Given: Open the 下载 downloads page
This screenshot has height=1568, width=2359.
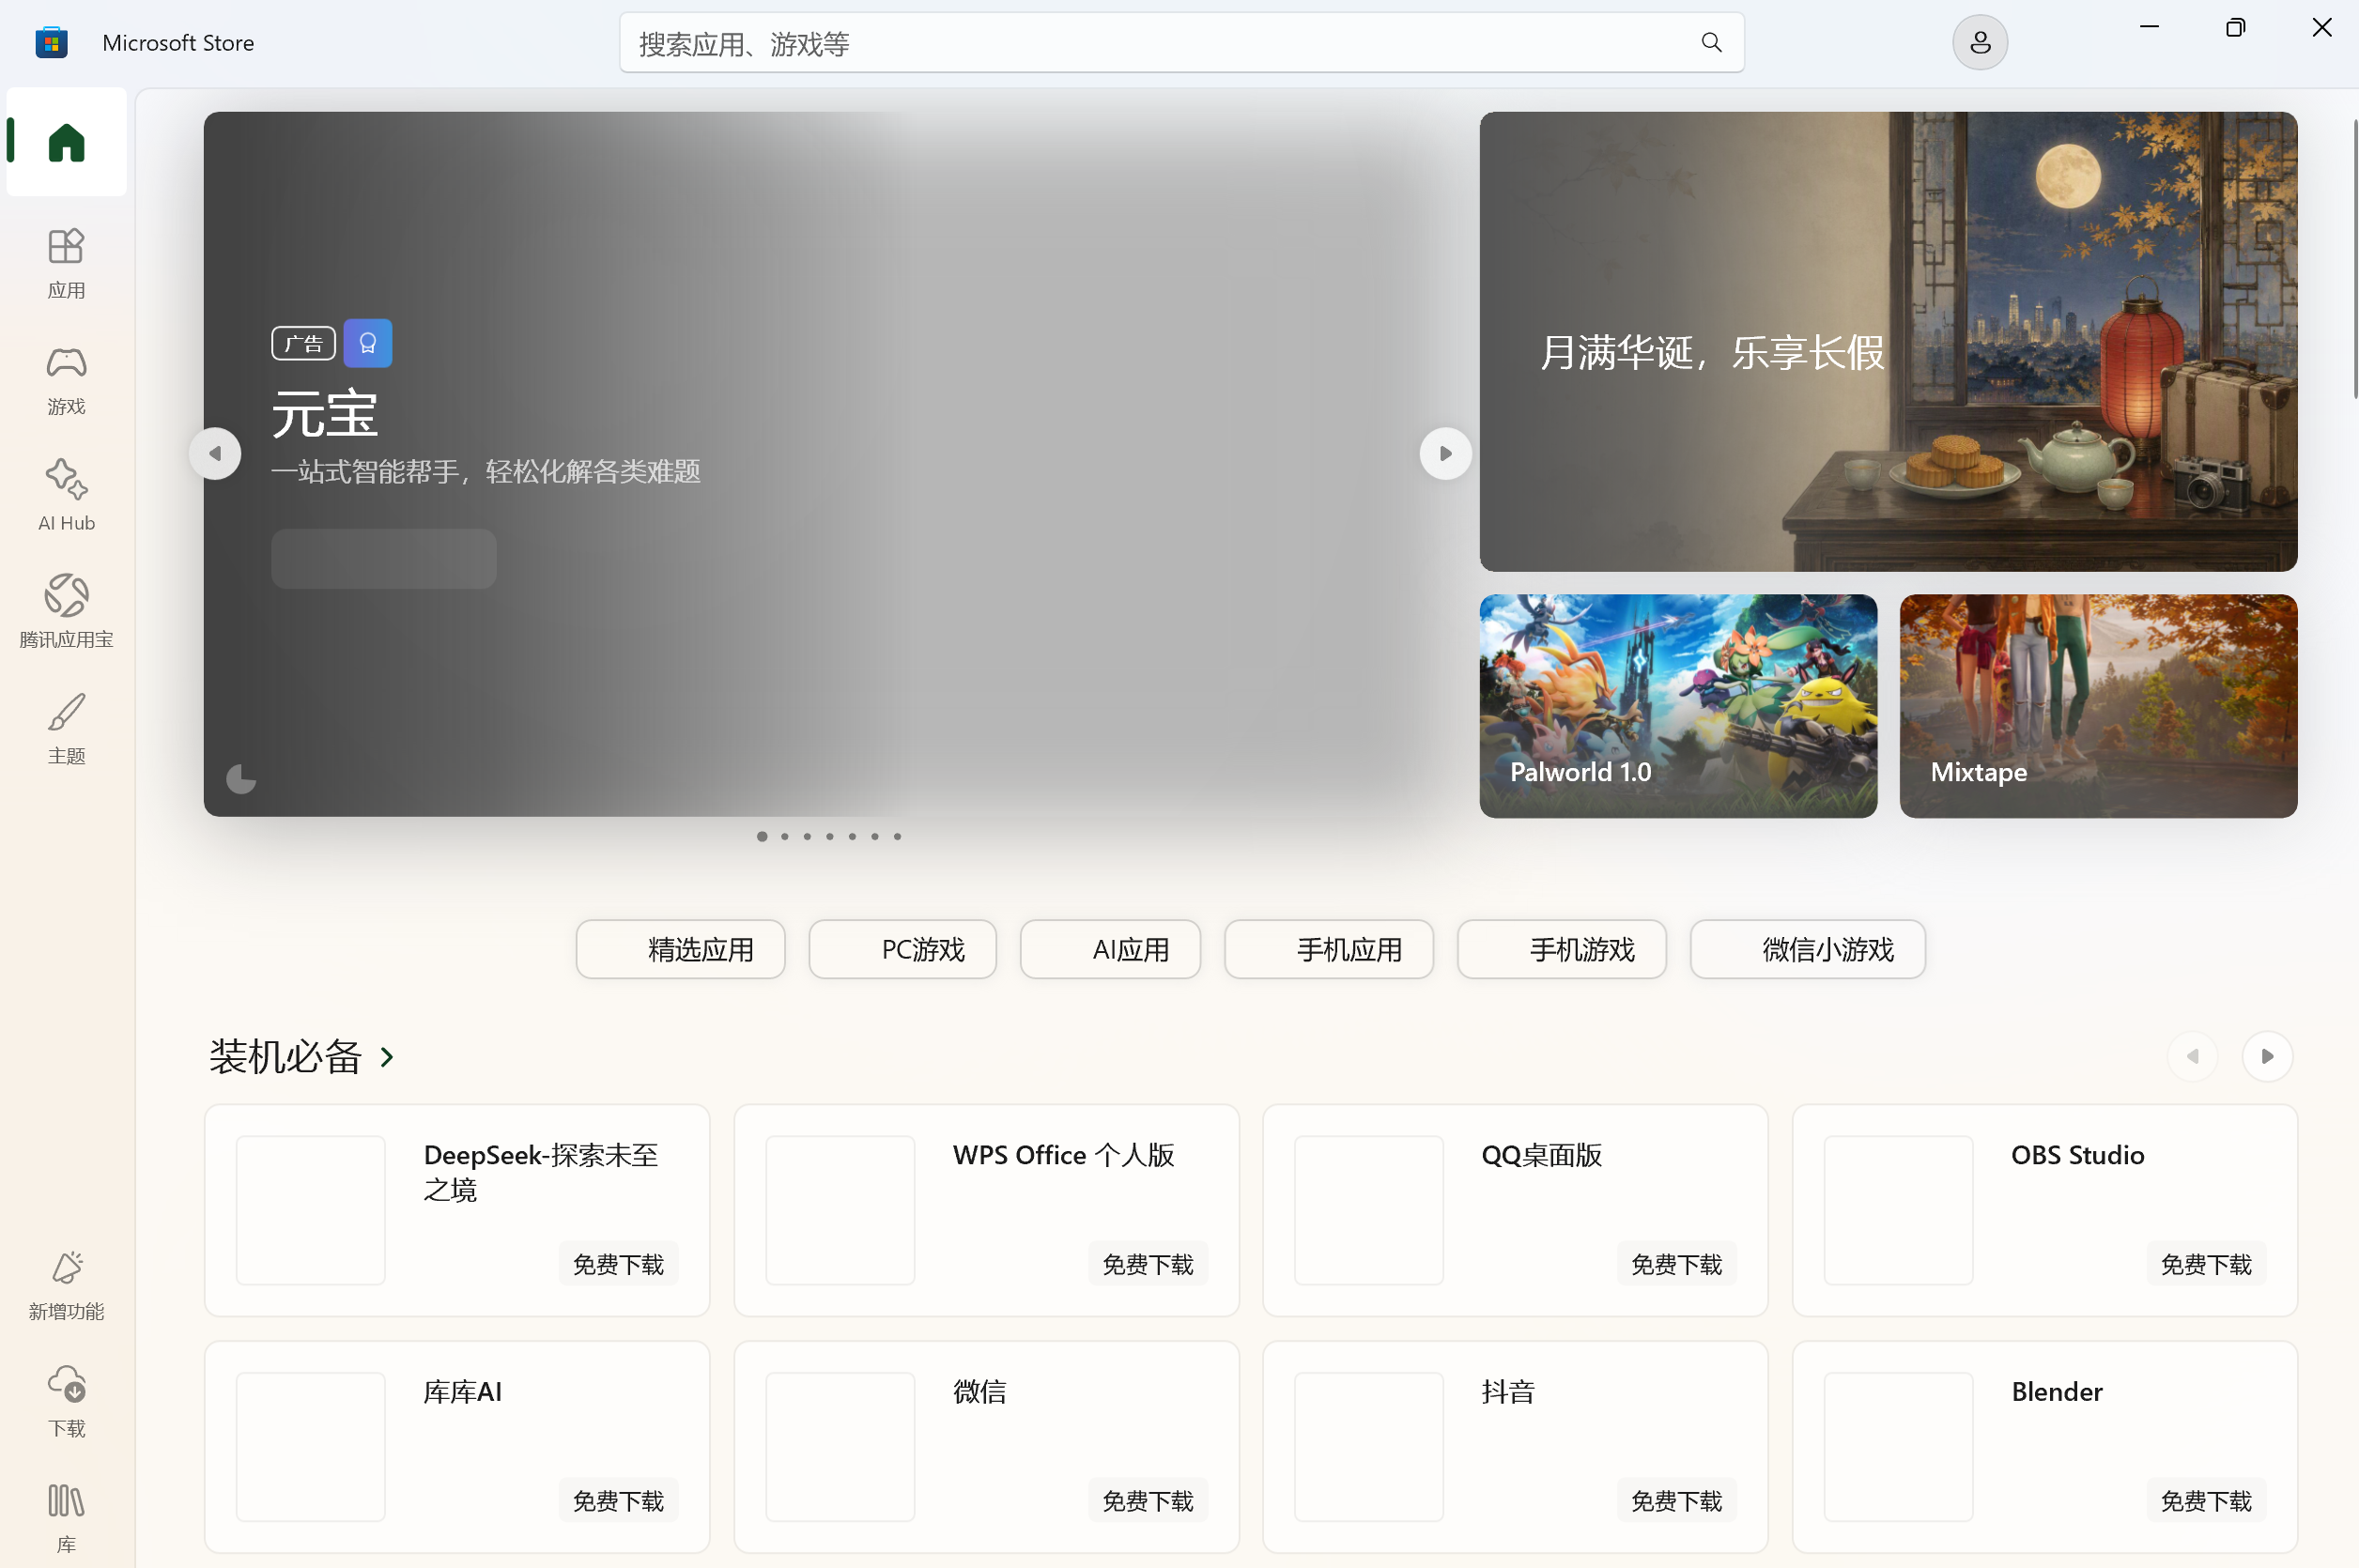Looking at the screenshot, I should [x=66, y=1402].
